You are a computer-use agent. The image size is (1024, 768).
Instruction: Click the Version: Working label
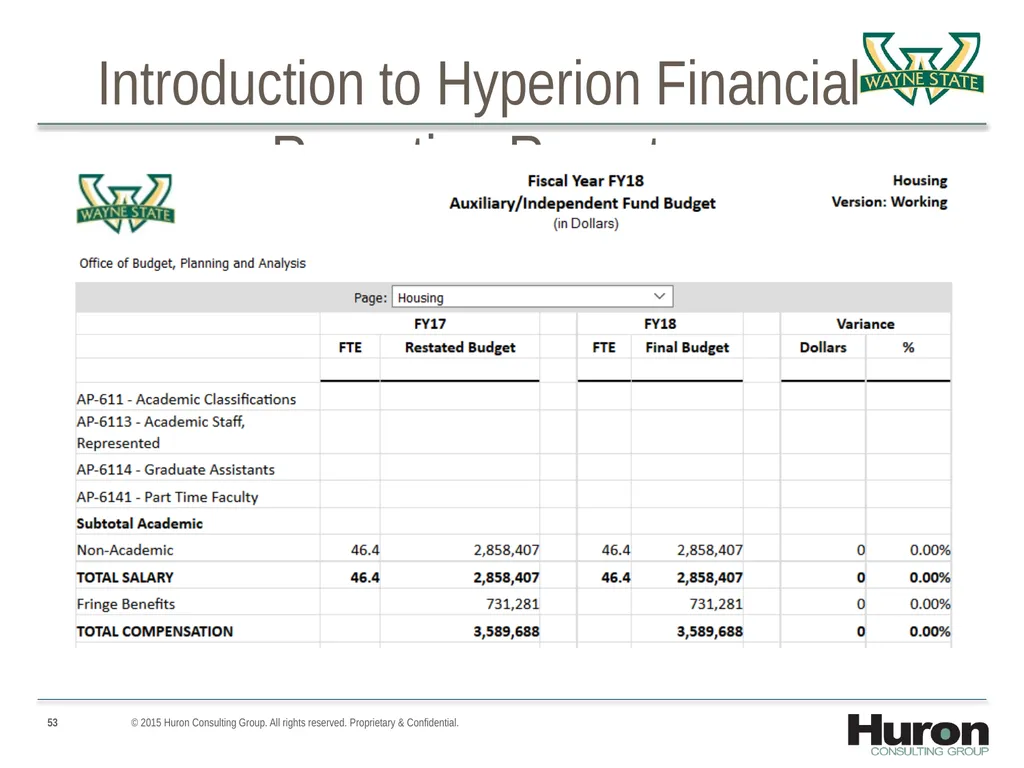(x=889, y=202)
